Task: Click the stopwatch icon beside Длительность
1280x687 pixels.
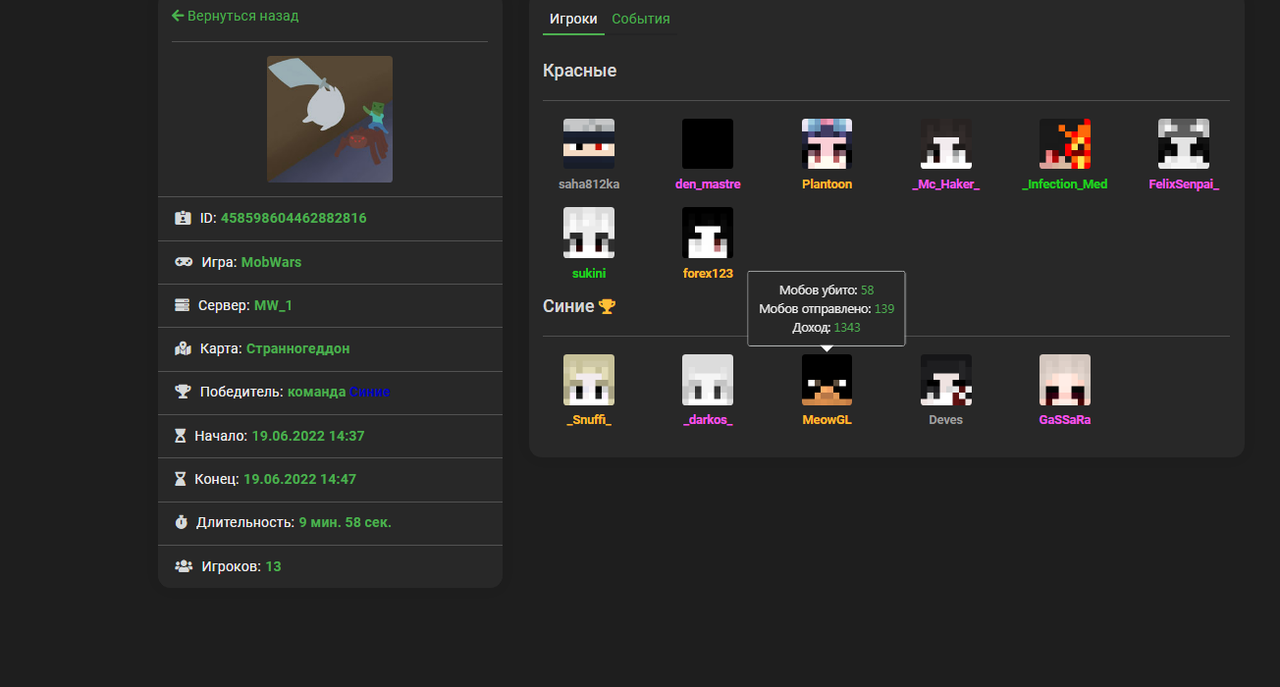Action: pos(181,522)
